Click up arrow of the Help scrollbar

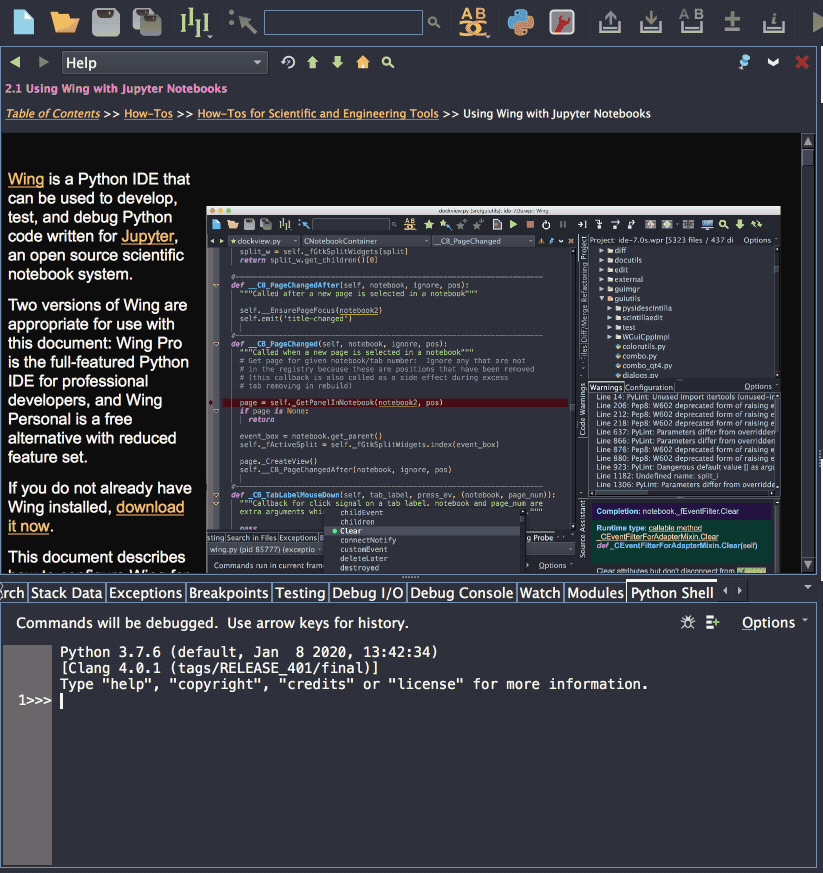(x=808, y=141)
